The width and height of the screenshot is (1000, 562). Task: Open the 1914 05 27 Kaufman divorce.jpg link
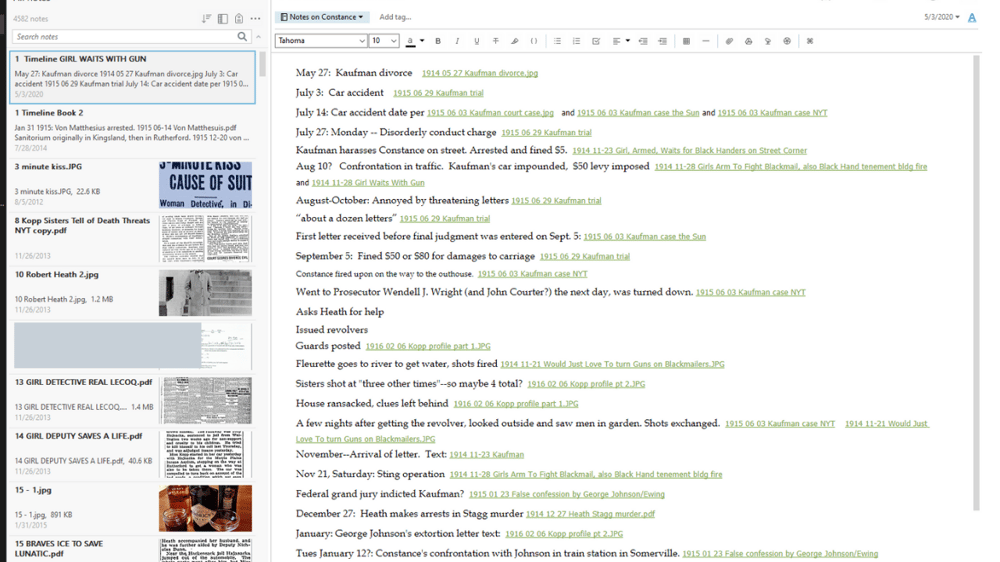[x=480, y=73]
